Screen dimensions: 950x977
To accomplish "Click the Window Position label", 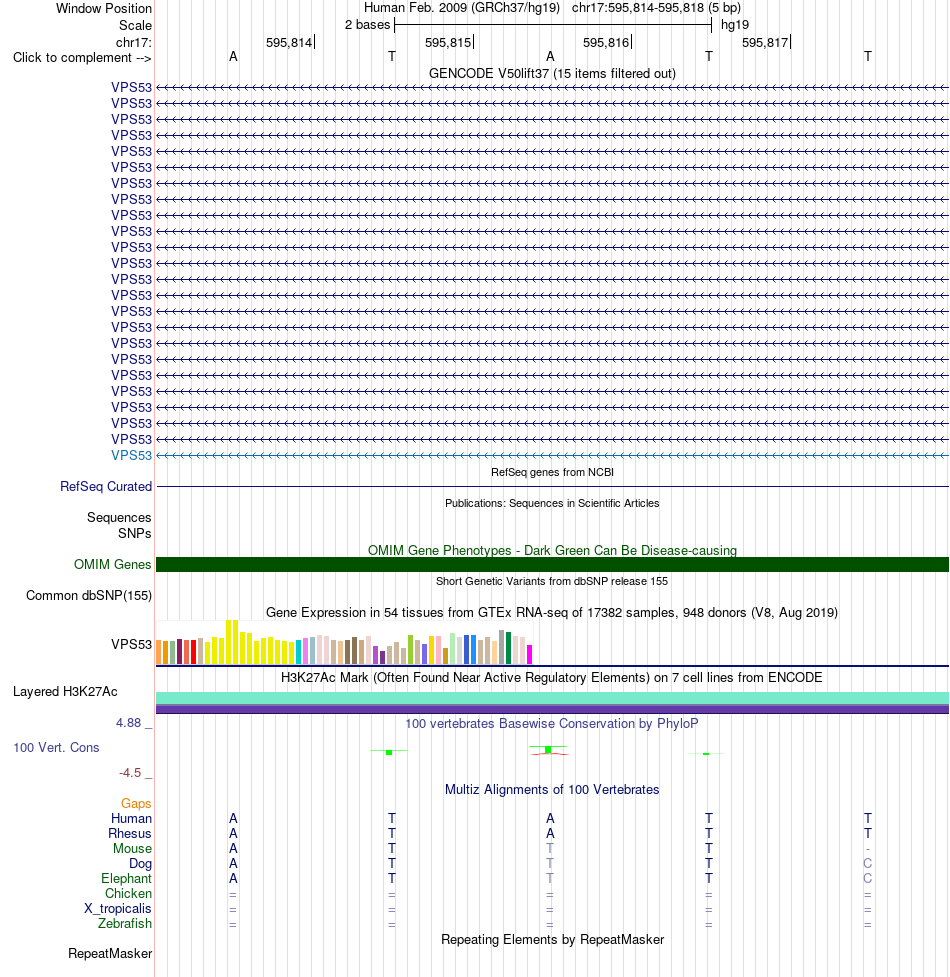I will pyautogui.click(x=103, y=9).
